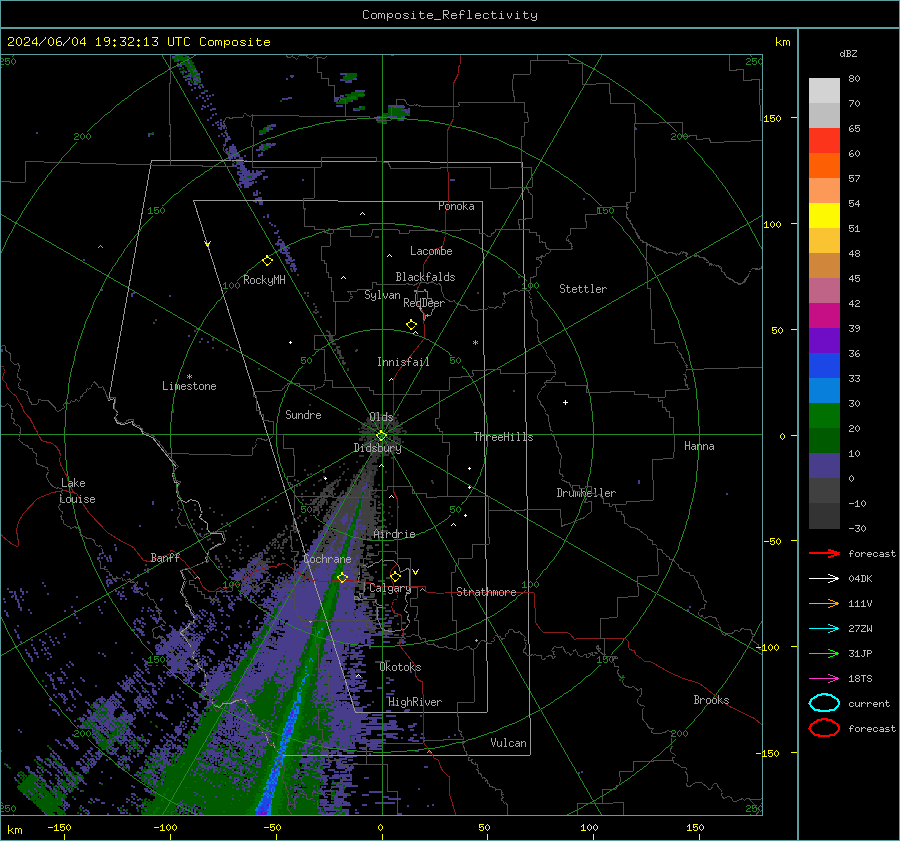Click the Lacombe town label
Screen dimensions: 900x841
coord(431,251)
